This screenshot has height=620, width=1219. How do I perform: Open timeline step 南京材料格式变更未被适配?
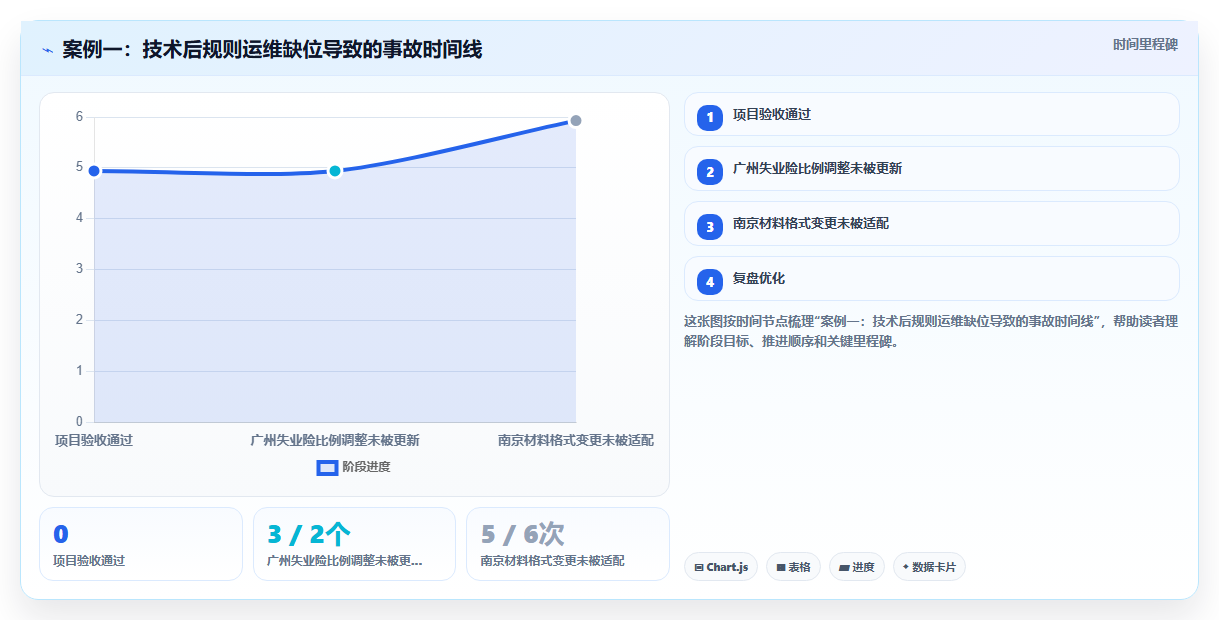point(932,224)
